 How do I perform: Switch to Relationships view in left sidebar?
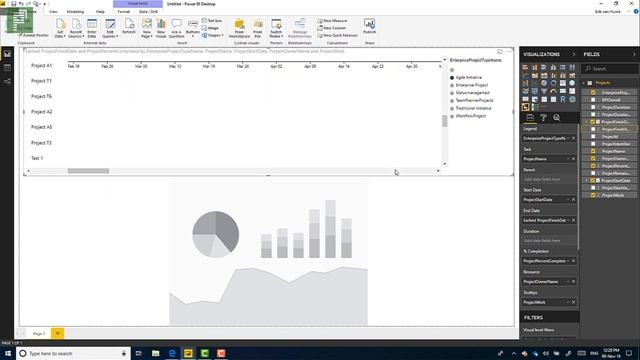(7, 81)
